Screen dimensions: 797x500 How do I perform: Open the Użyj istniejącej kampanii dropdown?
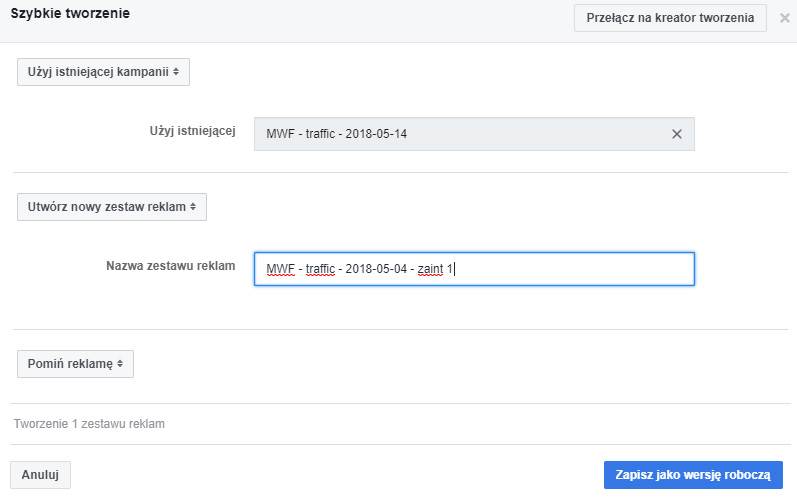103,72
